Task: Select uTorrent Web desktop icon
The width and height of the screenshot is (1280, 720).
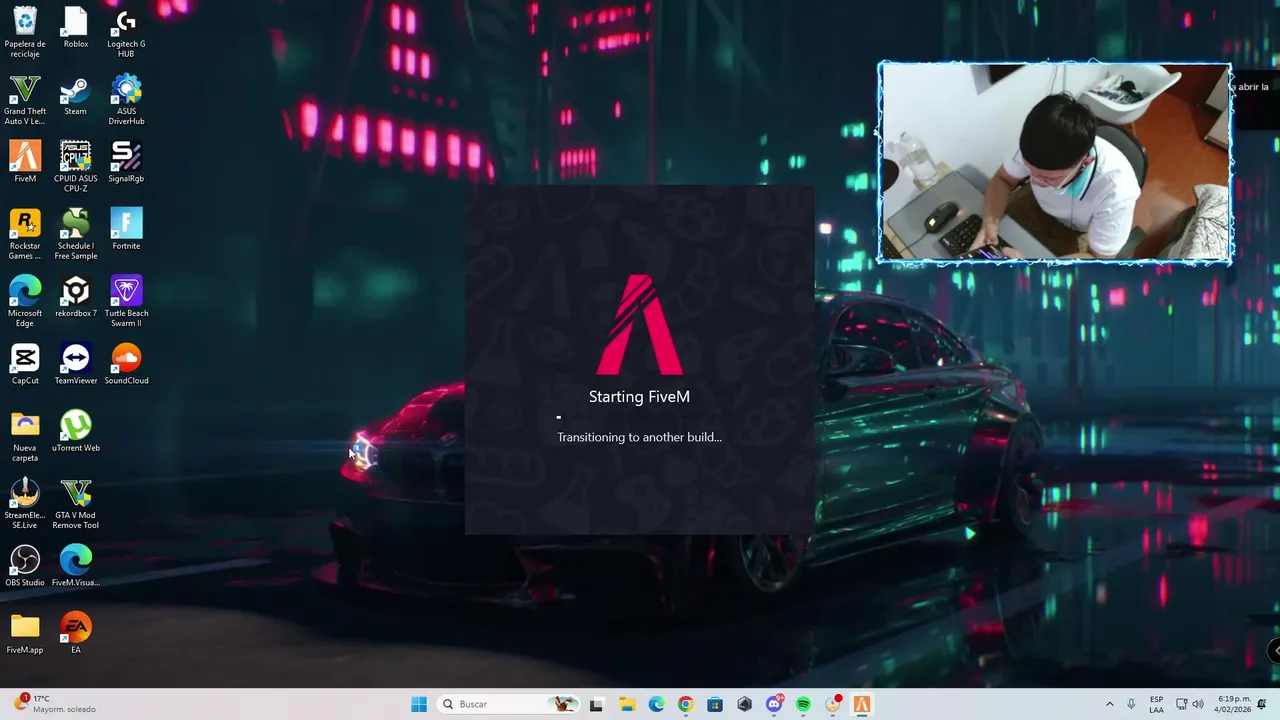Action: [x=76, y=431]
